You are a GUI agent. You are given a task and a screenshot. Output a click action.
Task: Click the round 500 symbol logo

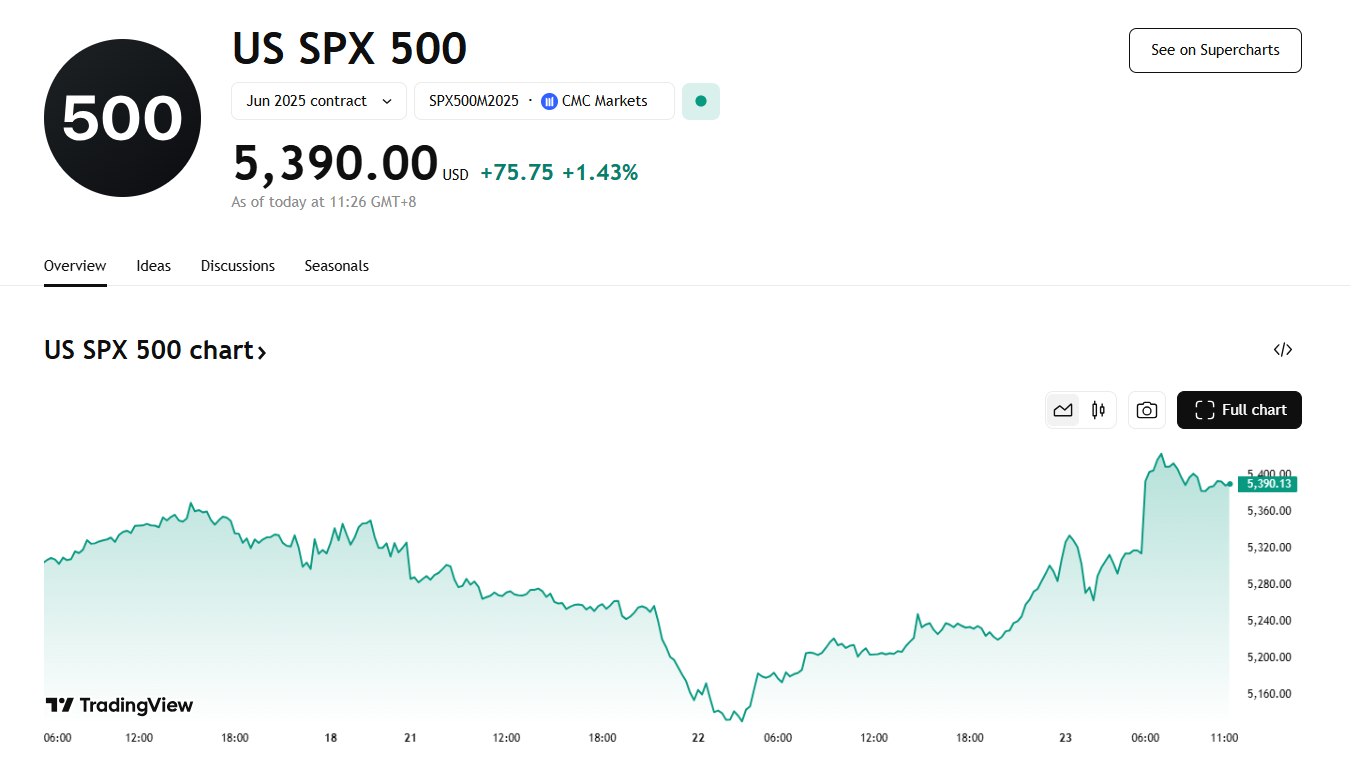click(122, 118)
